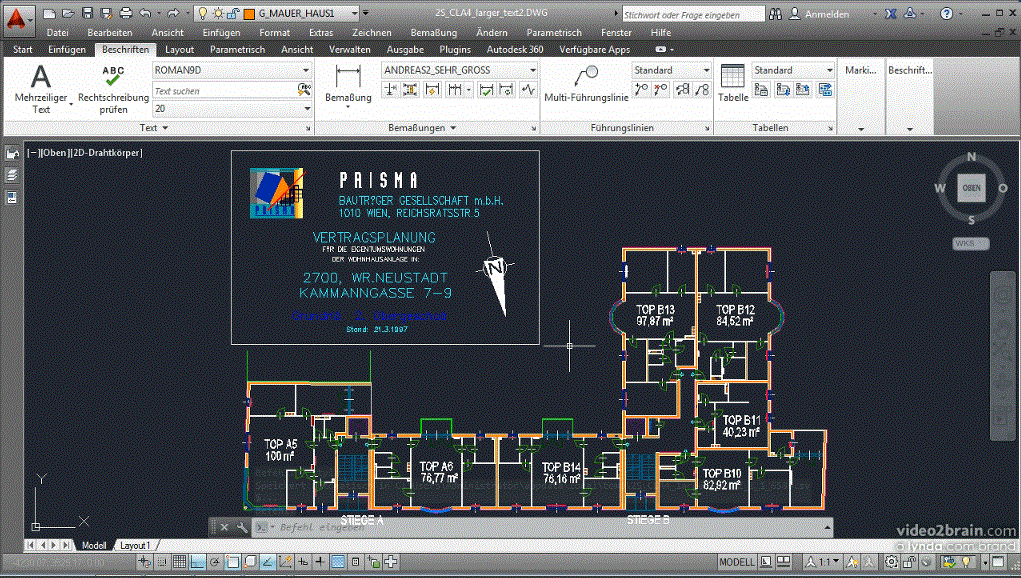Click the OBEN face on ViewCube
This screenshot has height=578, width=1021.
point(972,187)
